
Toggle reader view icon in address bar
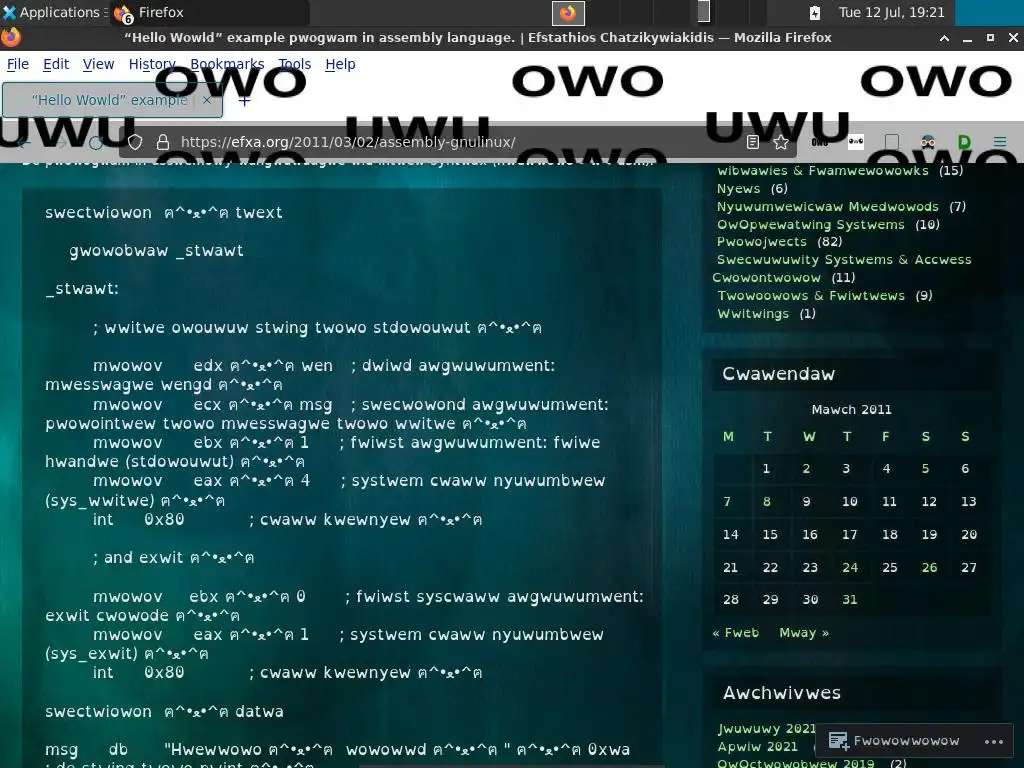click(x=753, y=142)
